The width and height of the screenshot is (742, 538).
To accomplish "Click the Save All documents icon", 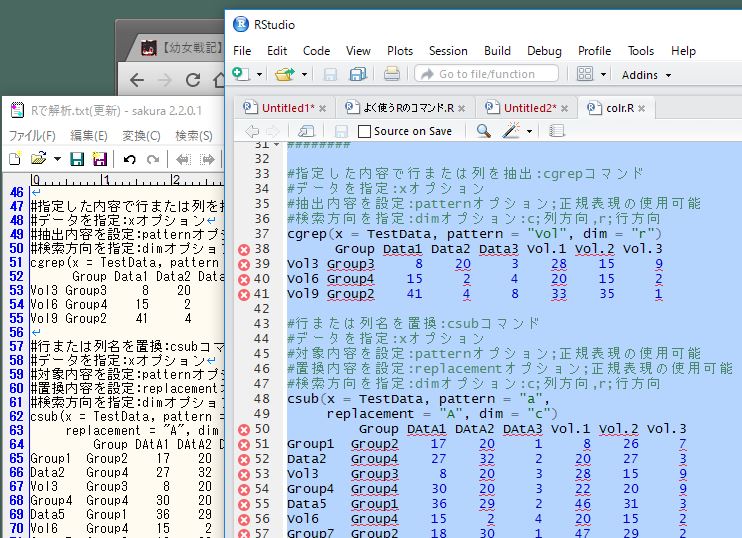I will tap(358, 74).
